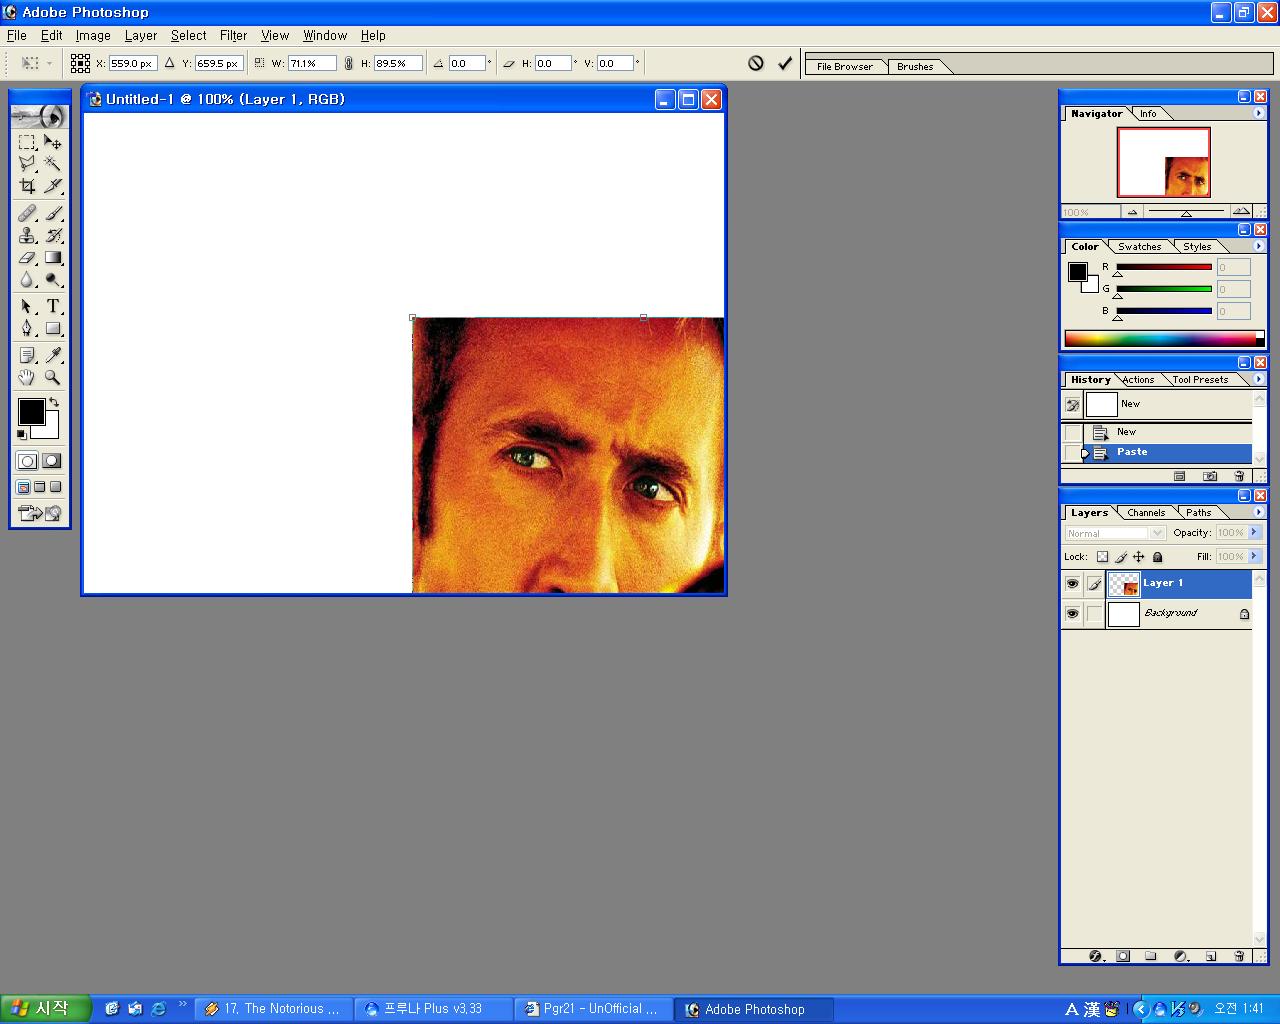Switch to the Channels tab

coord(1146,512)
